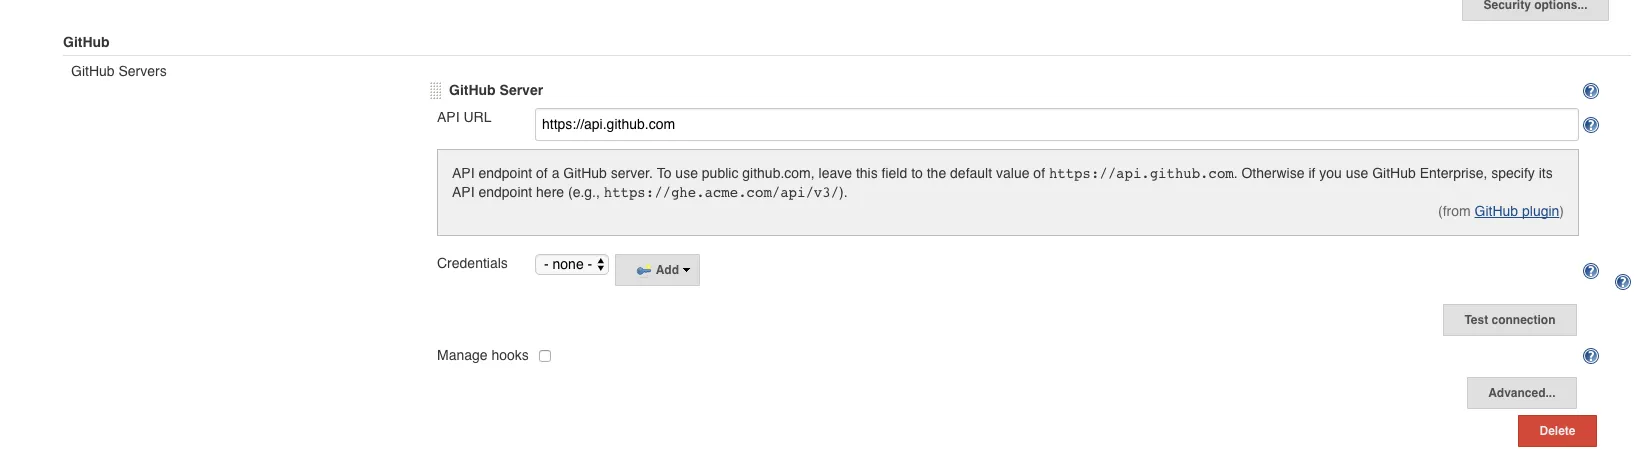This screenshot has width=1641, height=468.
Task: Open the Advanced settings button
Action: pyautogui.click(x=1521, y=393)
